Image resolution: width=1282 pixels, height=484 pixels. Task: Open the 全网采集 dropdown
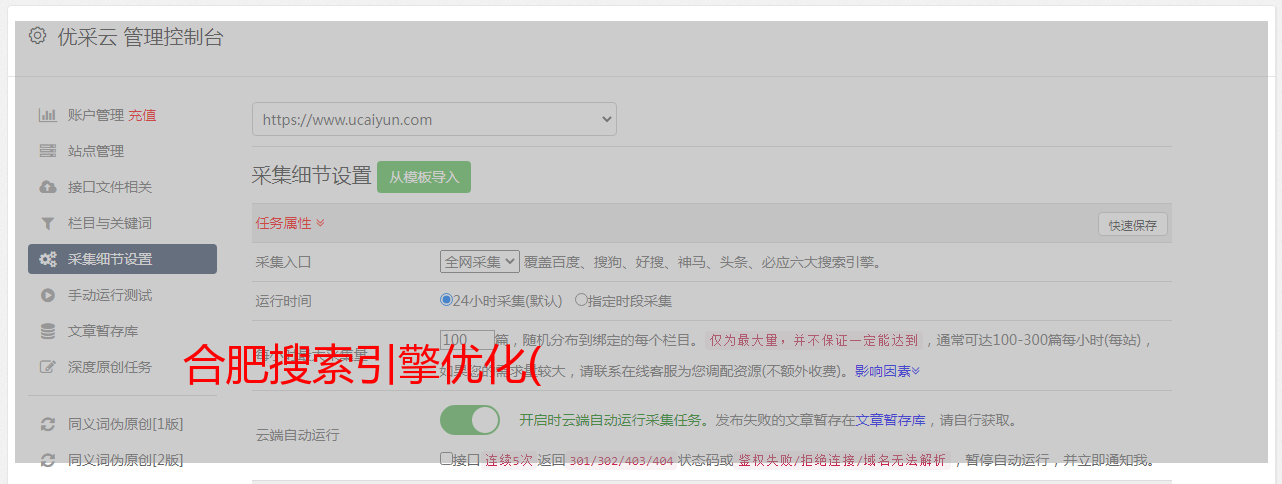480,261
